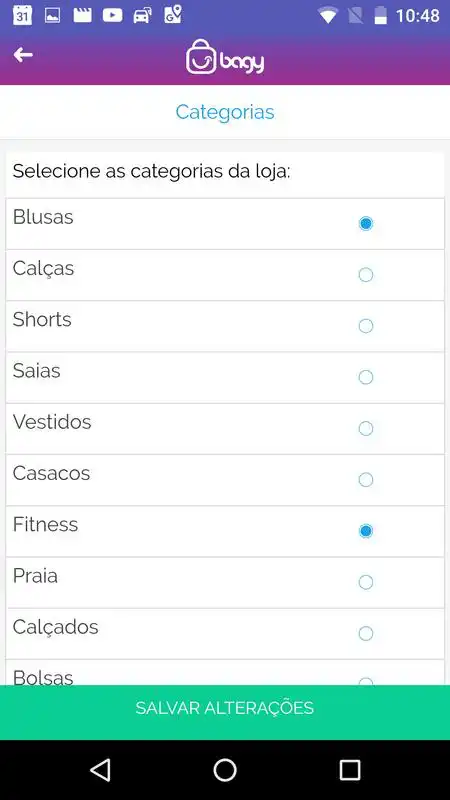Select the Praia category radio
This screenshot has width=450, height=800.
coord(366,582)
